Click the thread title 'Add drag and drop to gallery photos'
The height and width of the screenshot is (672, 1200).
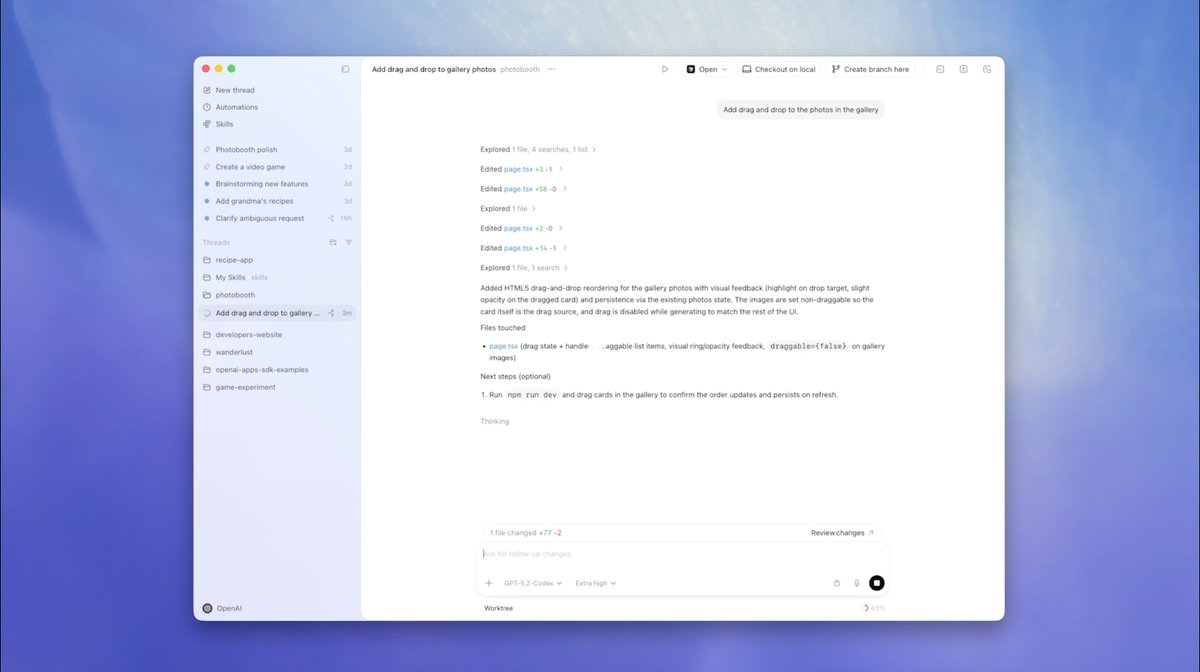tap(434, 69)
